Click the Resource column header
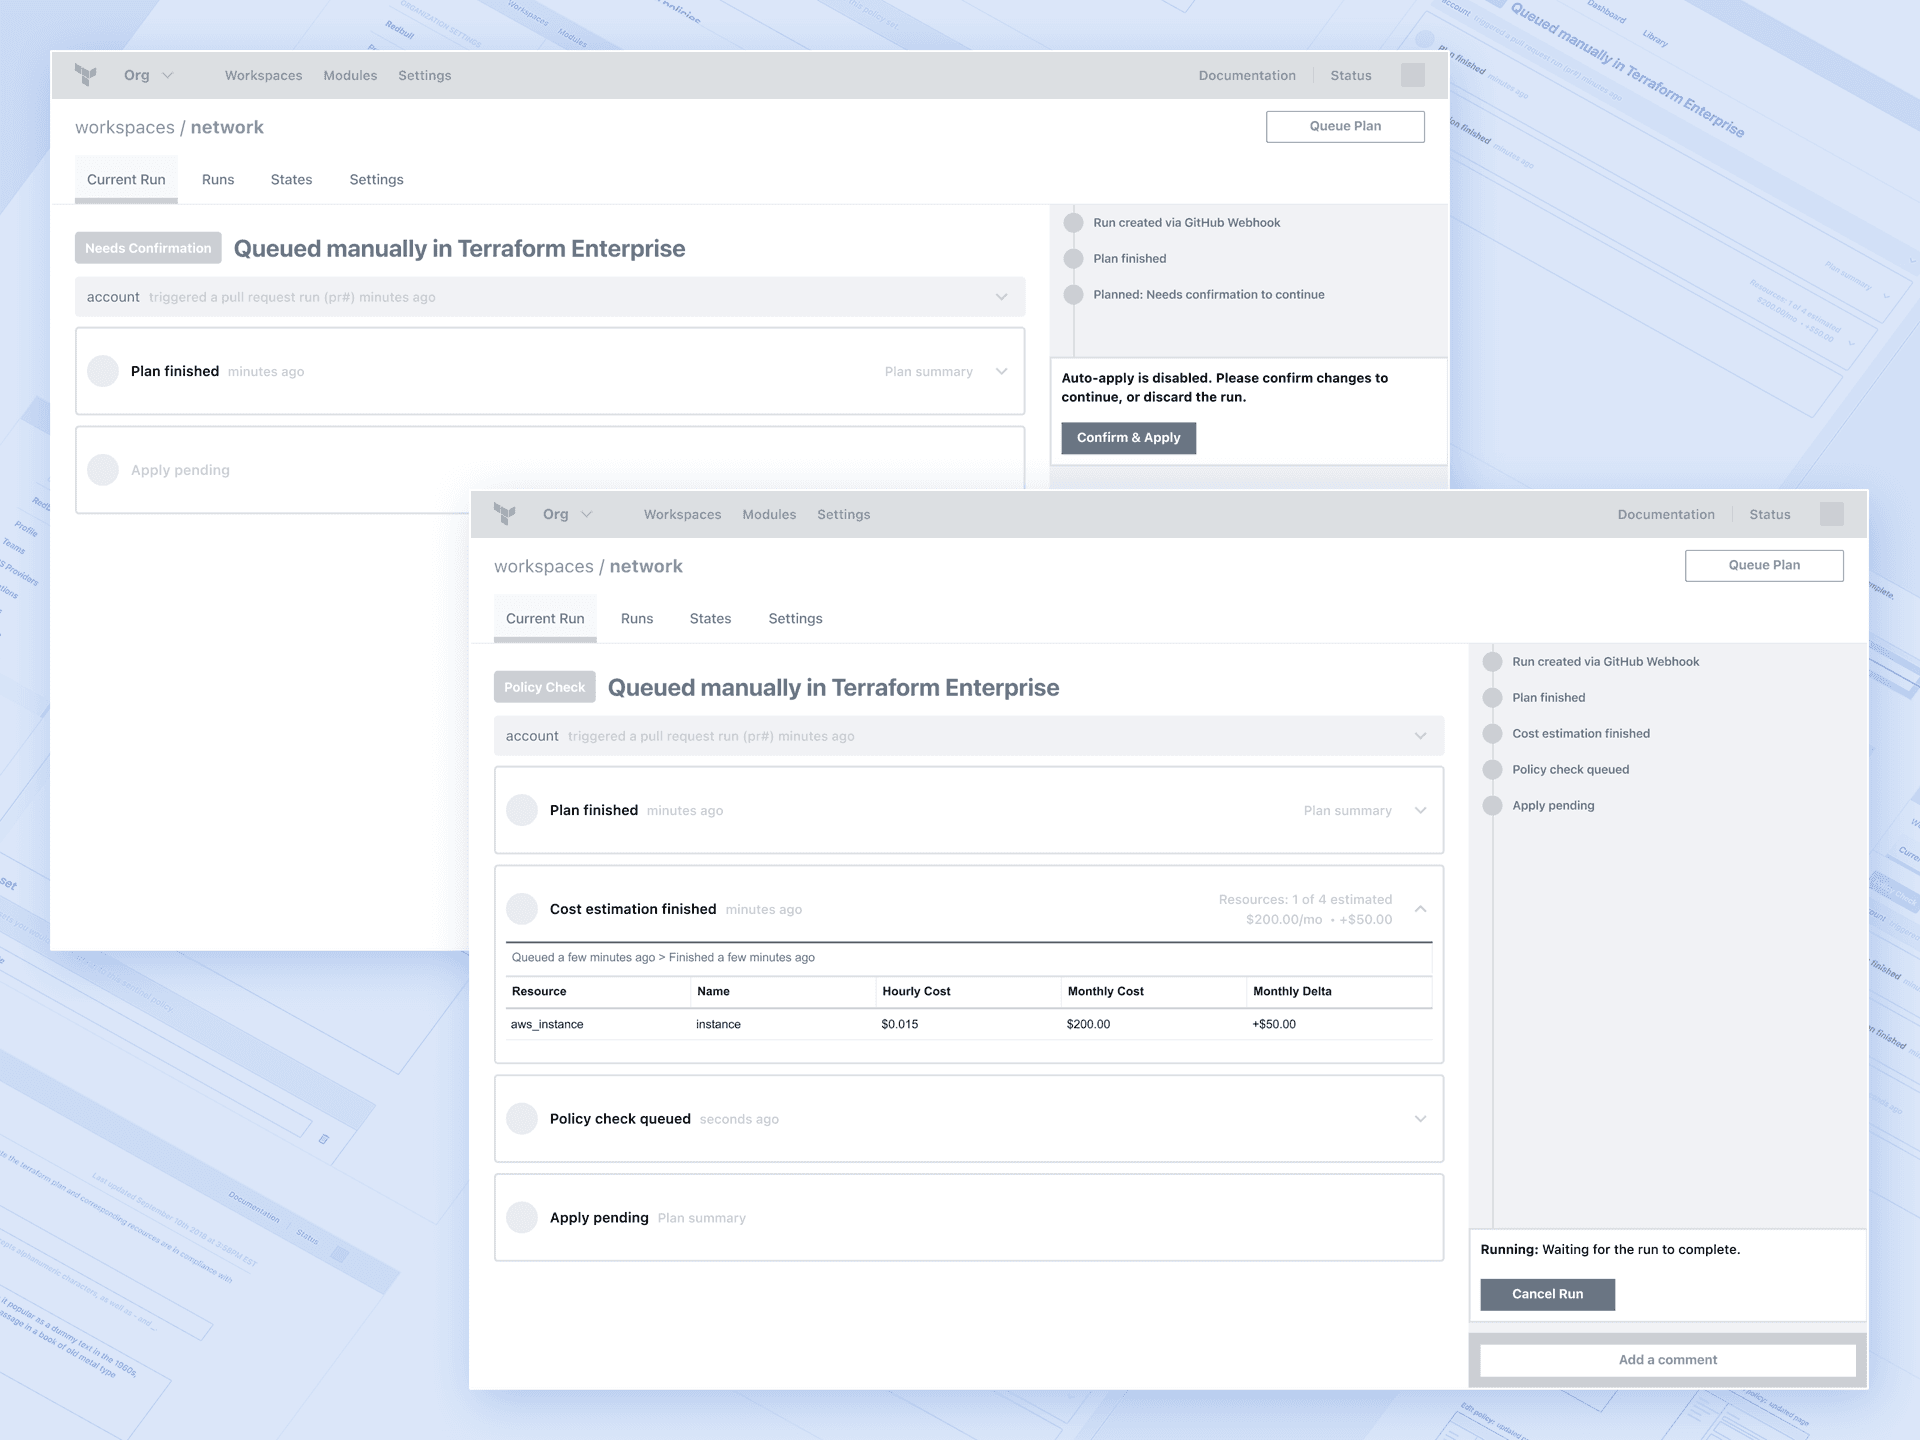 539,991
